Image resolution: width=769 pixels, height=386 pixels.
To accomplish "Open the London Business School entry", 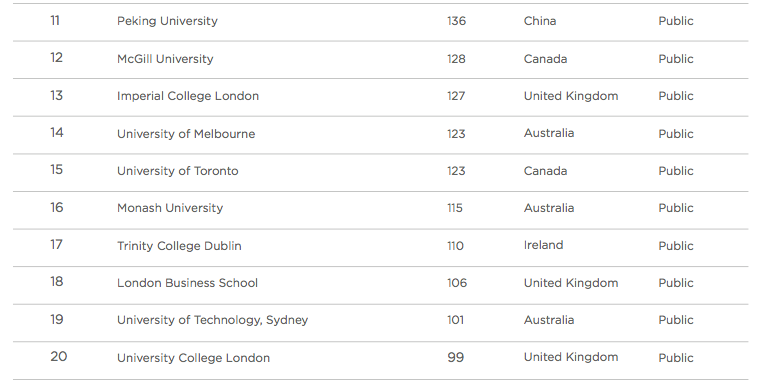I will 187,283.
